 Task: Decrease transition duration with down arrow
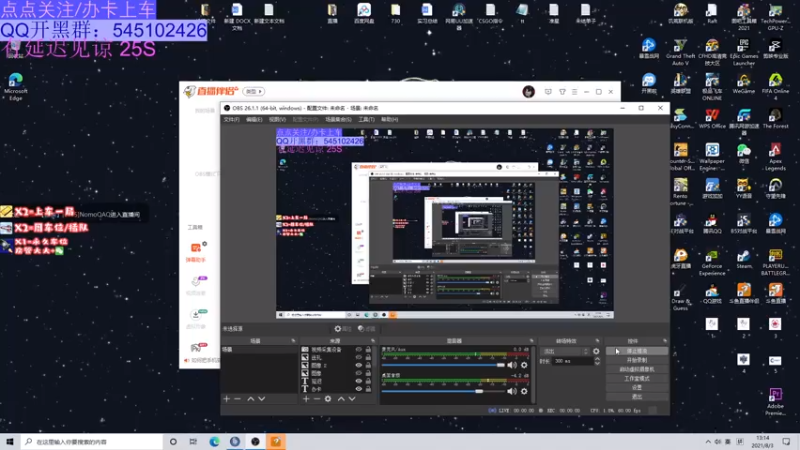pyautogui.click(x=597, y=363)
